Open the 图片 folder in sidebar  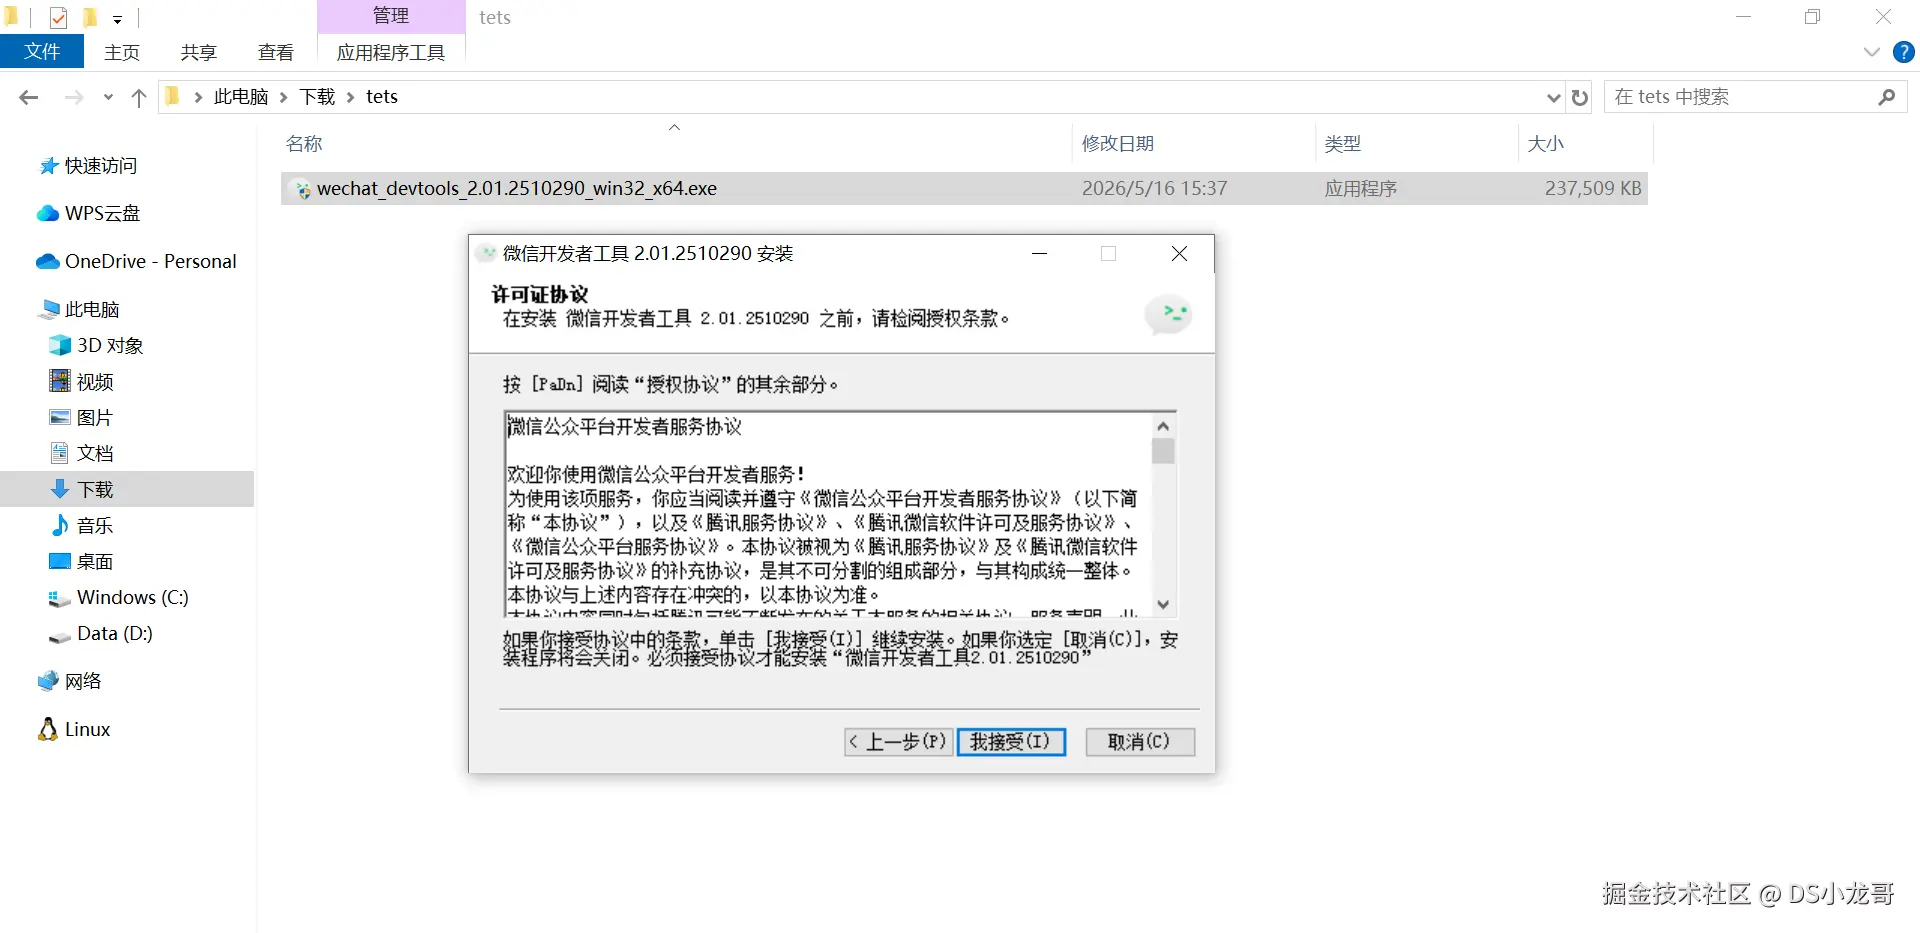coord(95,418)
